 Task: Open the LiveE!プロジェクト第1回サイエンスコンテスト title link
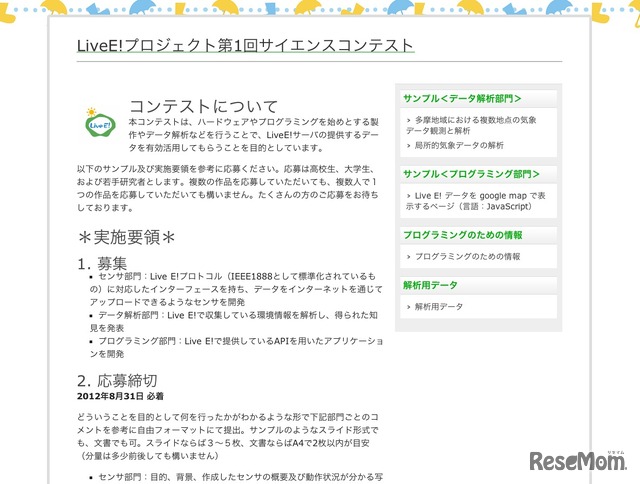coord(245,45)
